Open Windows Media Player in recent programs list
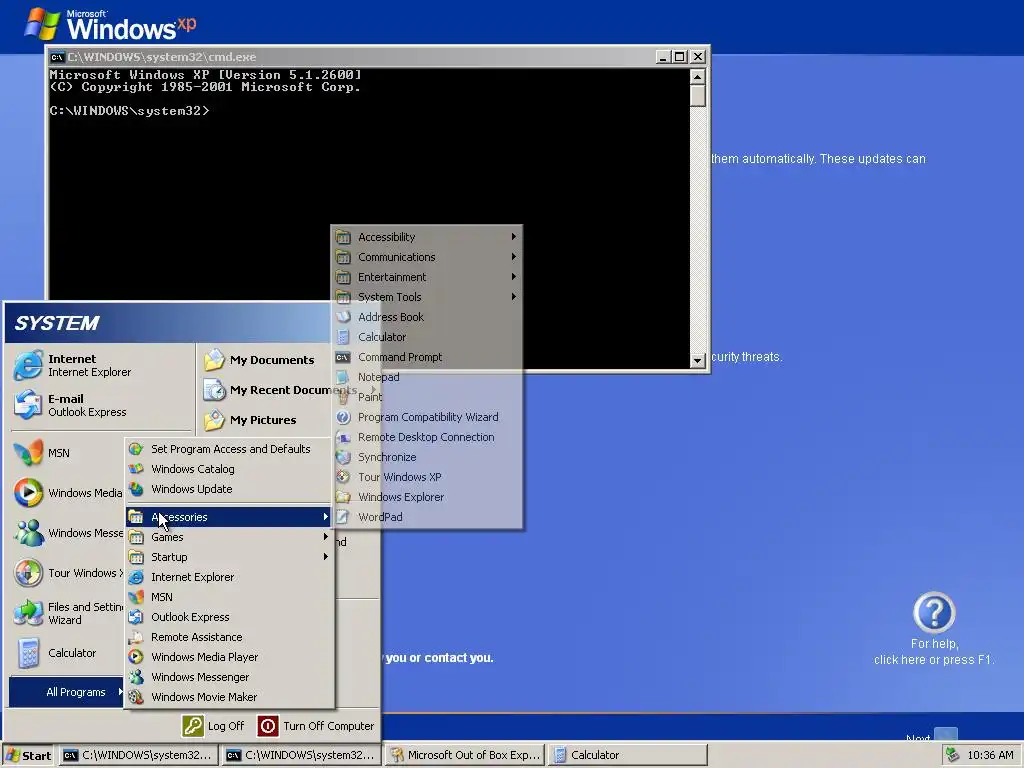 [68, 493]
